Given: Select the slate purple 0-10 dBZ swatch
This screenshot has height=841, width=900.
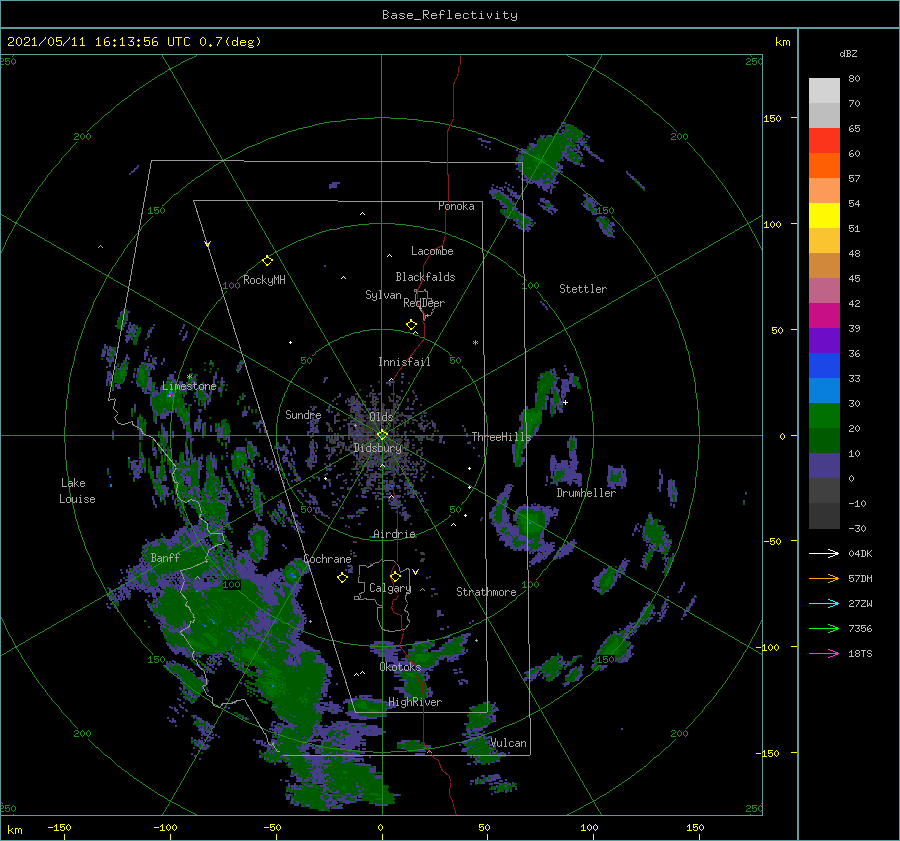Looking at the screenshot, I should (824, 466).
